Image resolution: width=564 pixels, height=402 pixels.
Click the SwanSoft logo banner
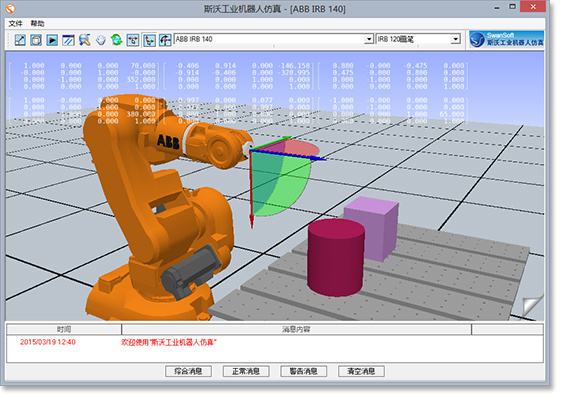pyautogui.click(x=506, y=39)
